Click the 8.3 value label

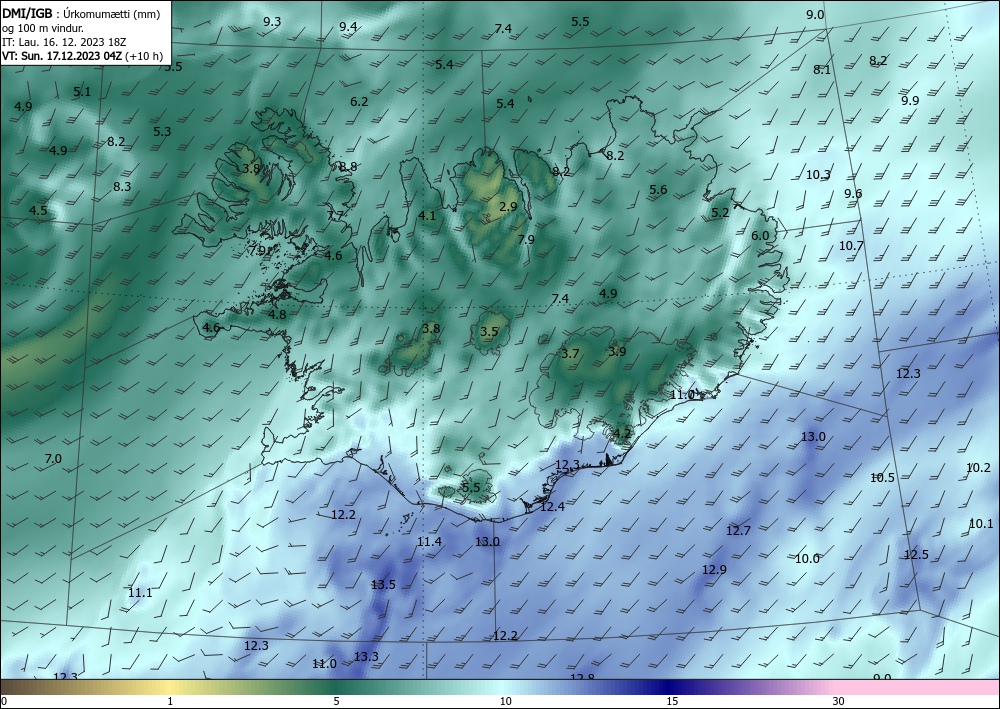122,187
